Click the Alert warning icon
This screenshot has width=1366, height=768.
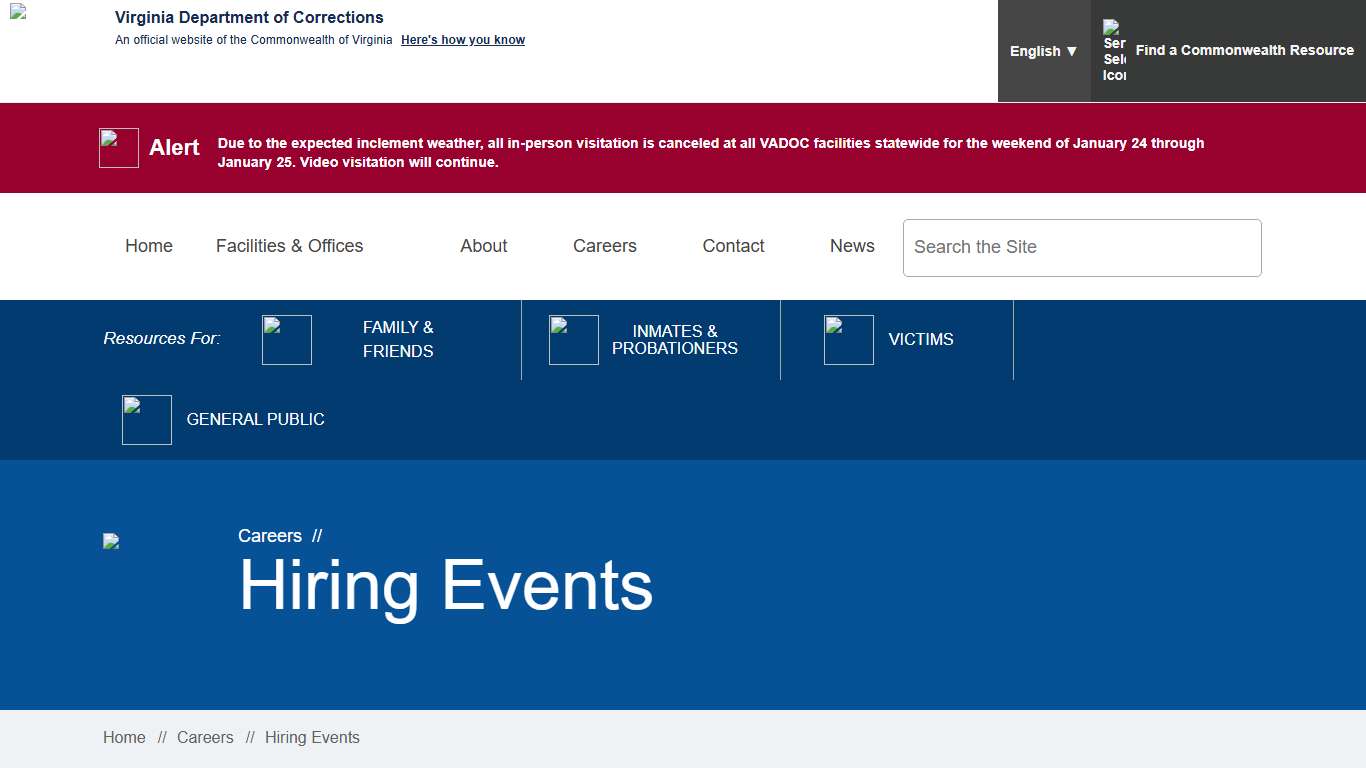click(x=118, y=147)
